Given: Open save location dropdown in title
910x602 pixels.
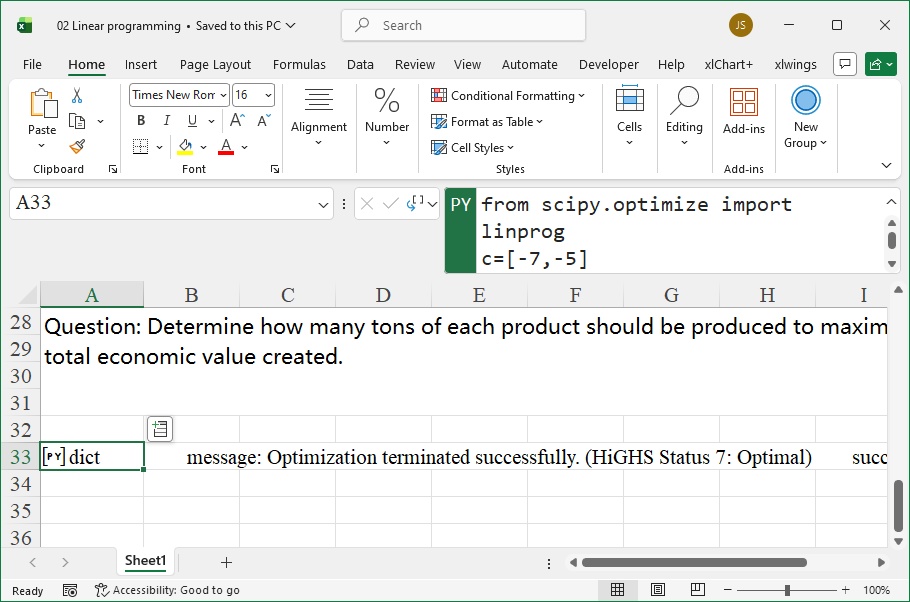Looking at the screenshot, I should tap(291, 26).
